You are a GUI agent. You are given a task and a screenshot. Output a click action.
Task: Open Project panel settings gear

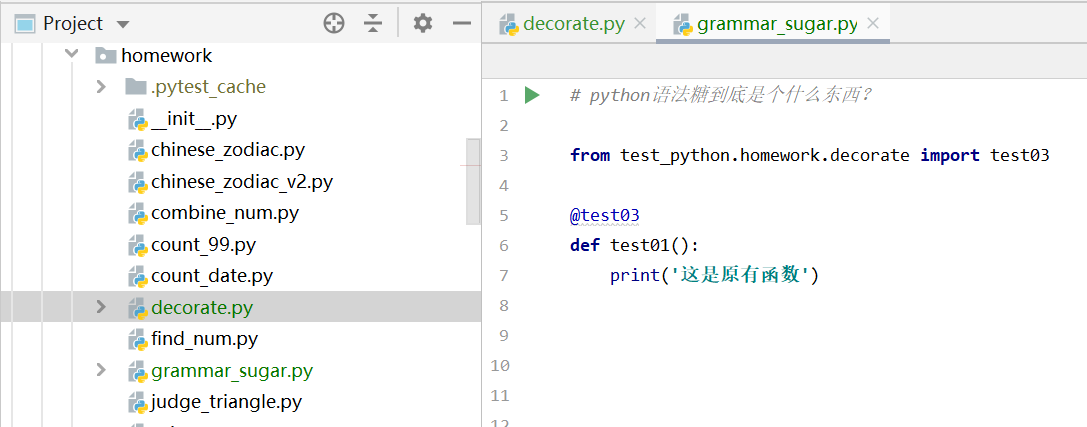point(423,23)
